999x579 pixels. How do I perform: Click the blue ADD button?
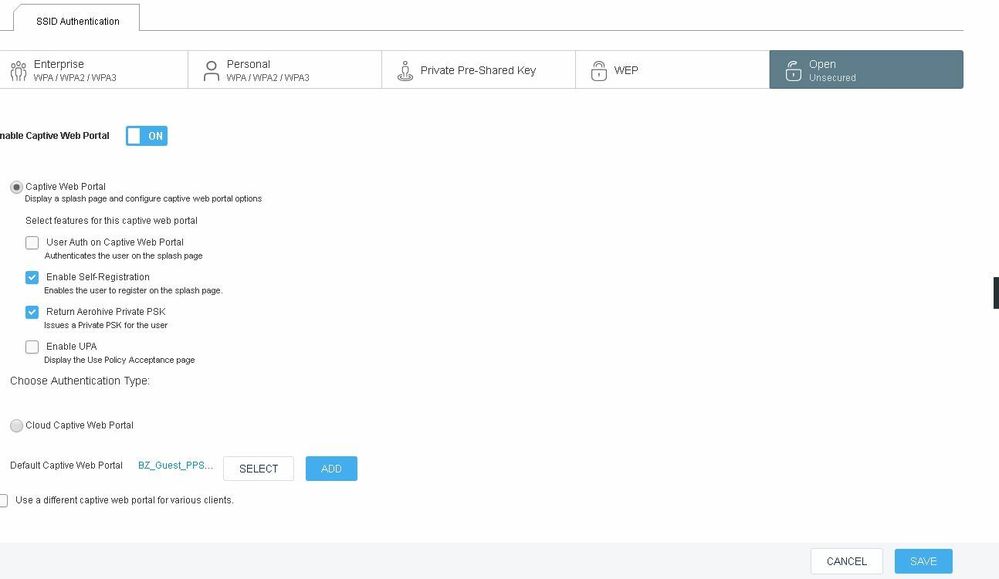(331, 469)
